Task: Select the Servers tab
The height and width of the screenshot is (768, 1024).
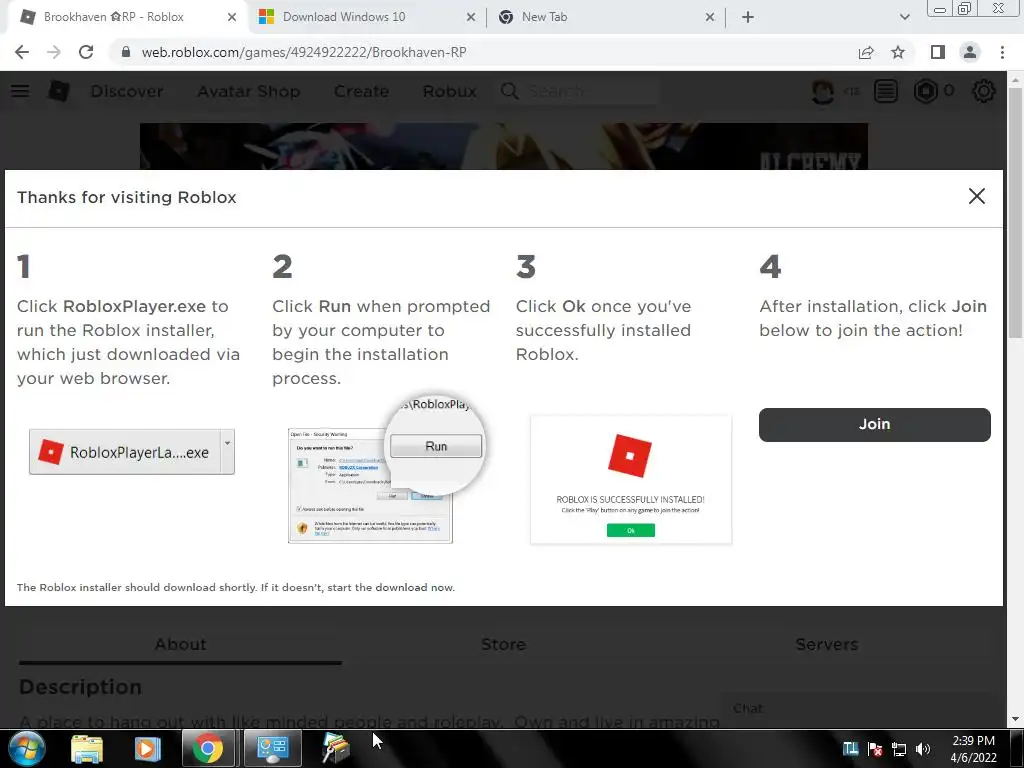Action: (826, 645)
